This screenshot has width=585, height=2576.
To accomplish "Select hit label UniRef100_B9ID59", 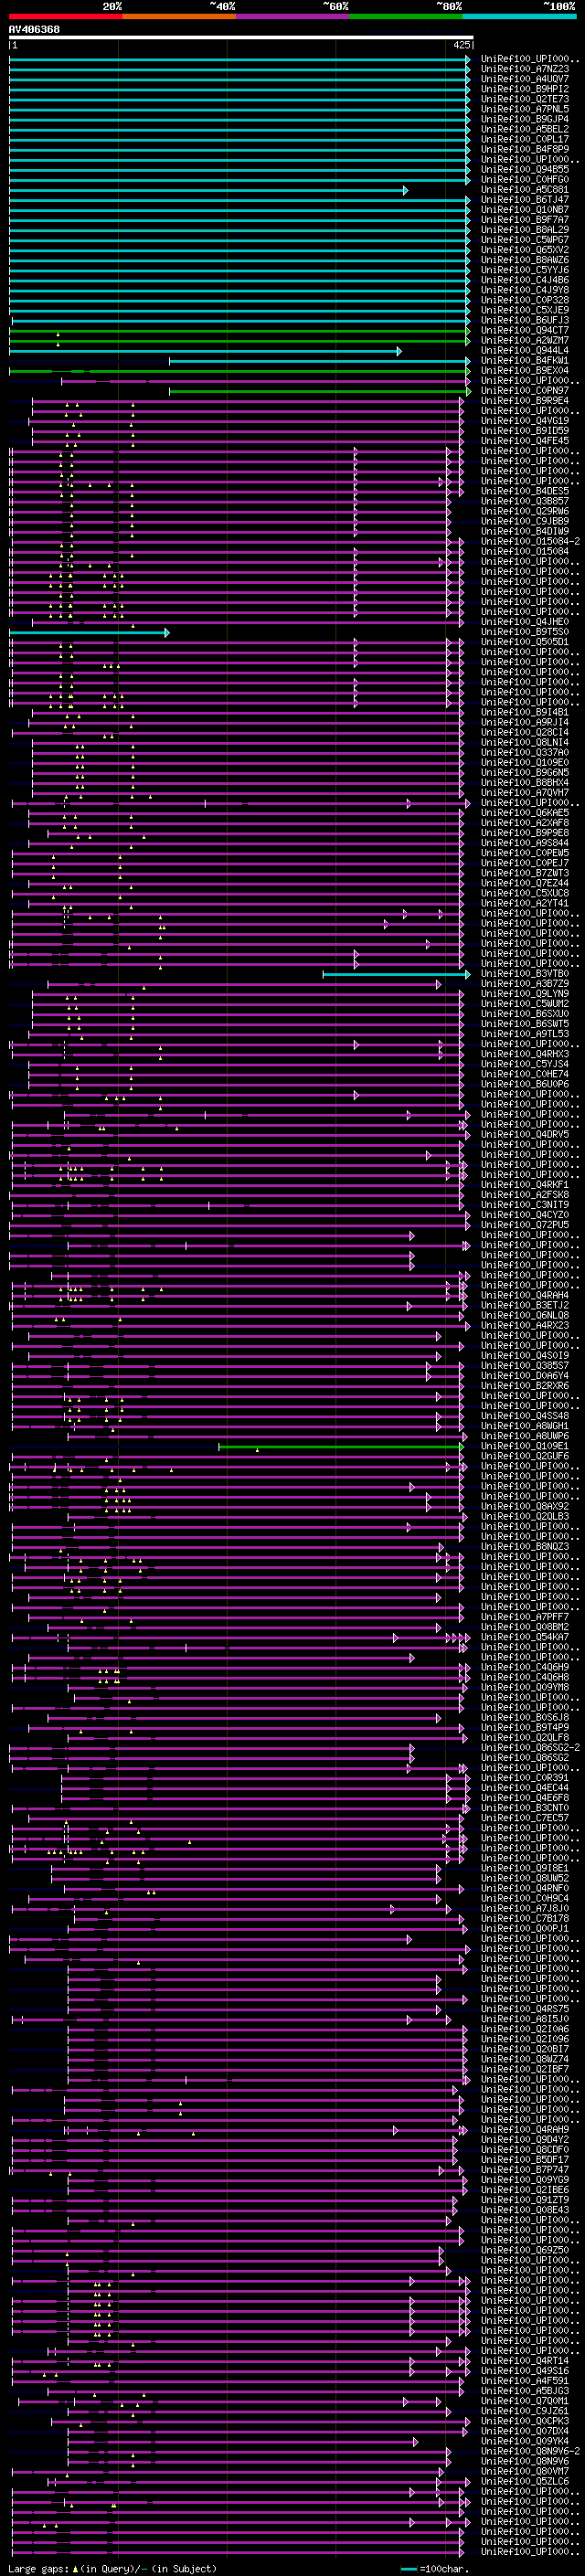I will point(525,431).
